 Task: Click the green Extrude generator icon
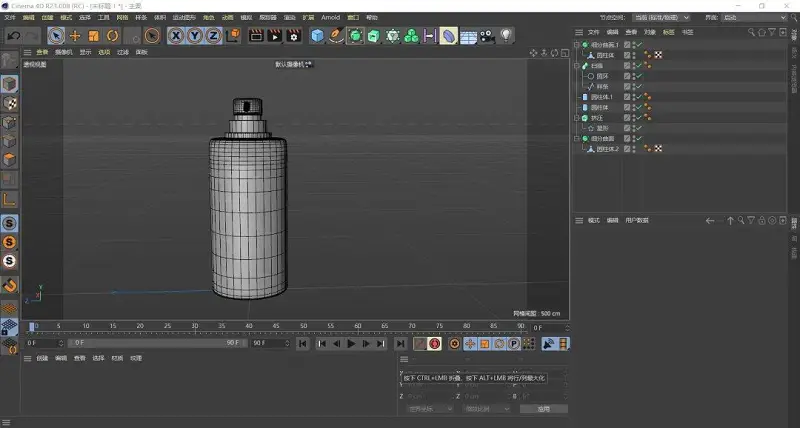[374, 36]
